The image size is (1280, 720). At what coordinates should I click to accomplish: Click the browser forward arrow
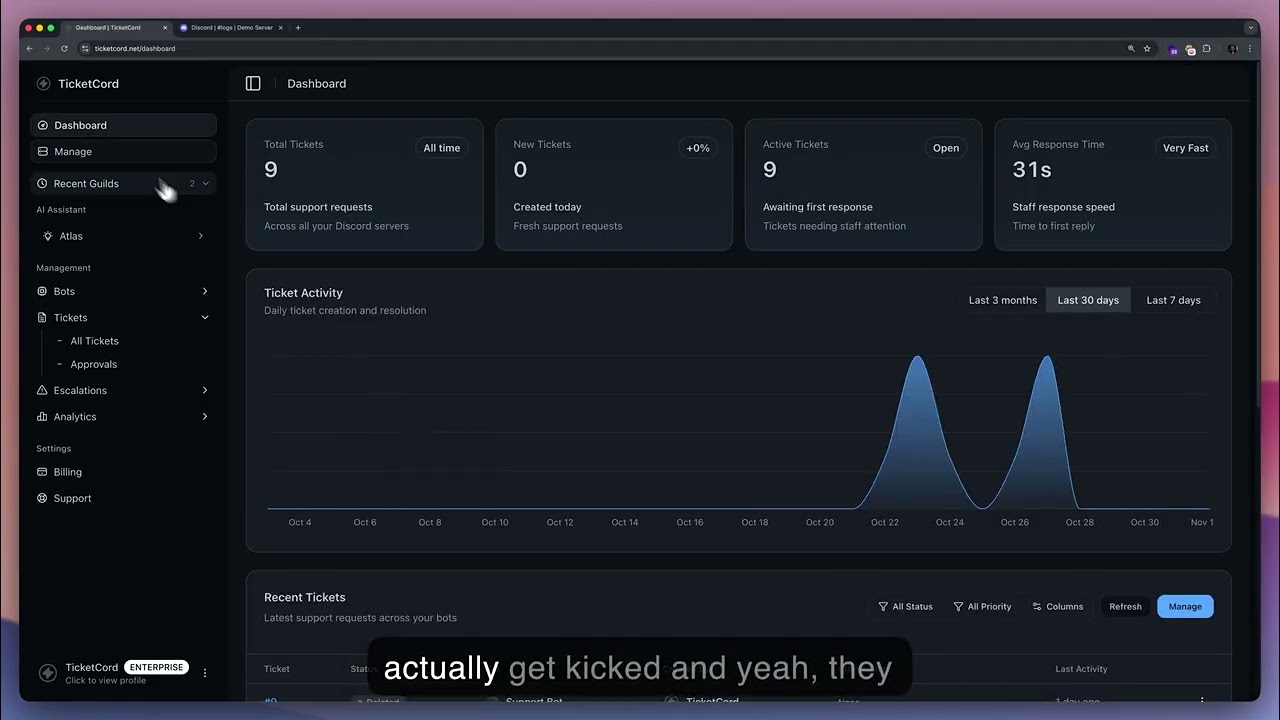coord(47,48)
